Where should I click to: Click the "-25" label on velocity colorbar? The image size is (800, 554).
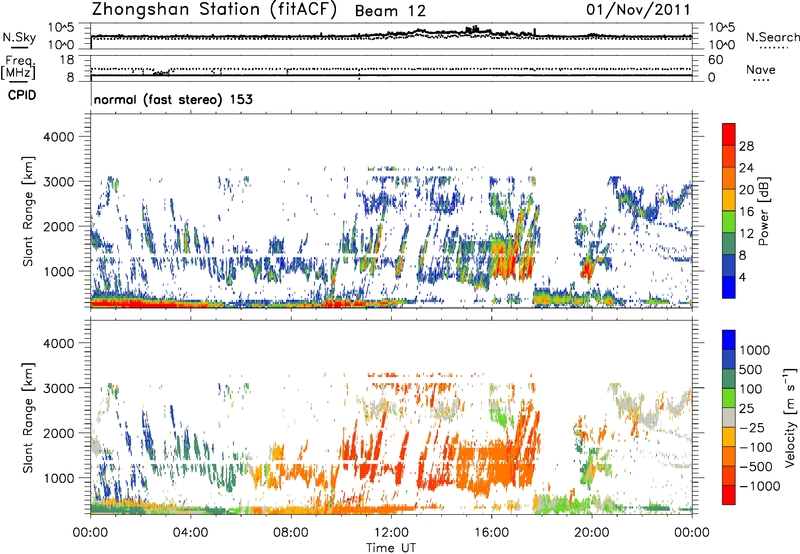pyautogui.click(x=751, y=428)
